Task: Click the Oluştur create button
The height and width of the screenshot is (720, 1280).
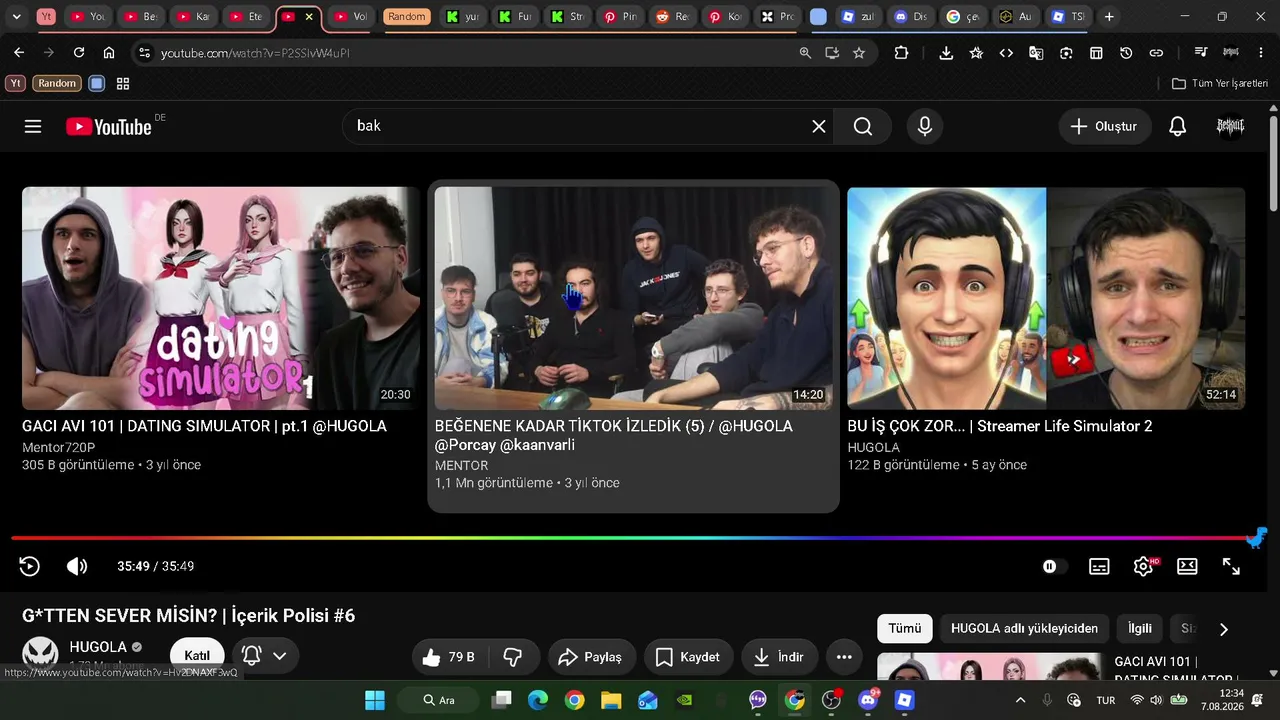Action: (x=1104, y=126)
